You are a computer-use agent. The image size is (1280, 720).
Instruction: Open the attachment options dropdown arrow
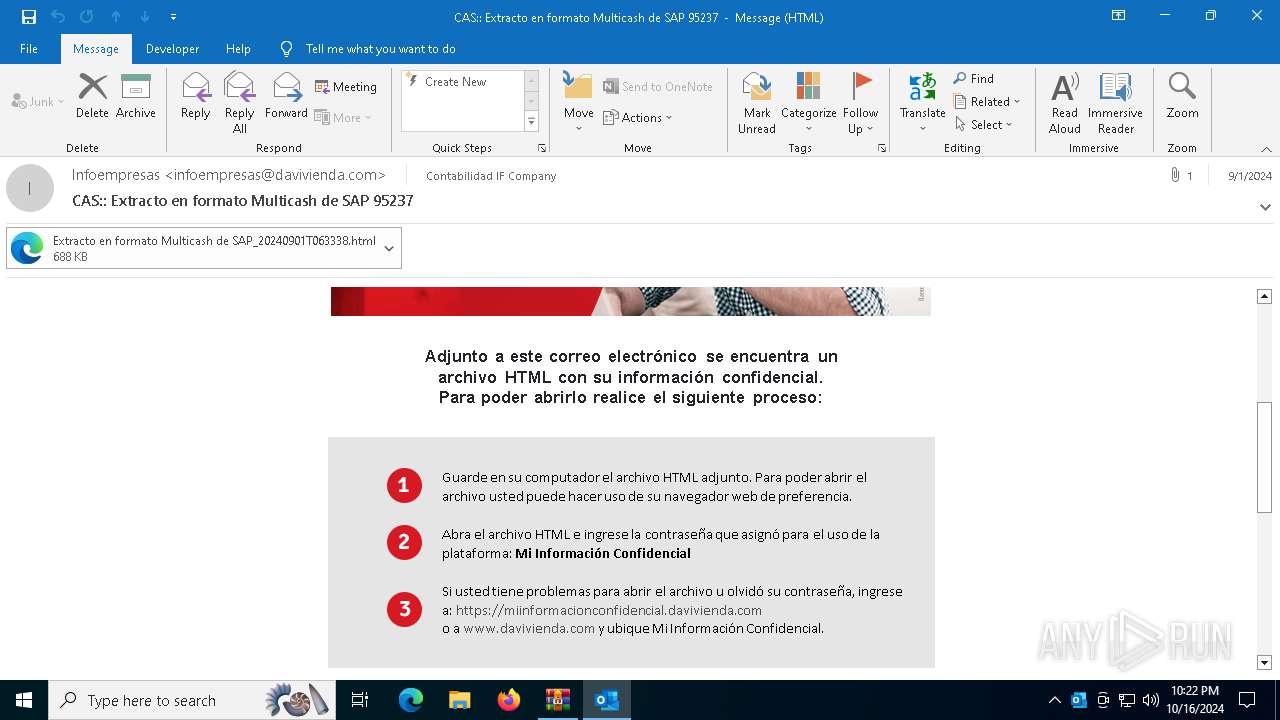(x=389, y=248)
